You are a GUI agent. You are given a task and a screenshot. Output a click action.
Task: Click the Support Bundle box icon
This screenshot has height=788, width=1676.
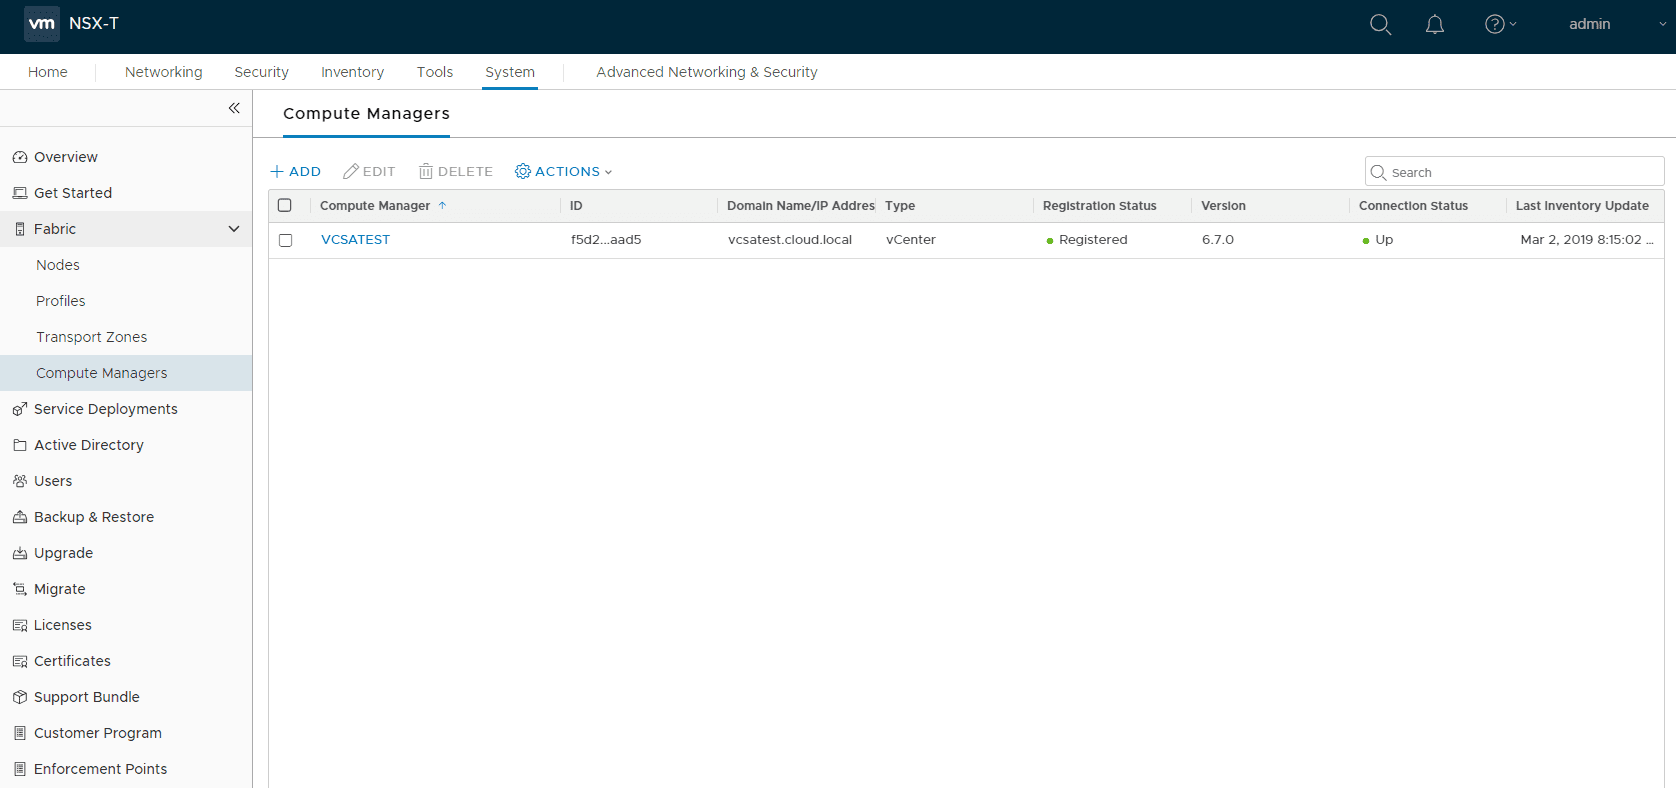click(x=20, y=697)
